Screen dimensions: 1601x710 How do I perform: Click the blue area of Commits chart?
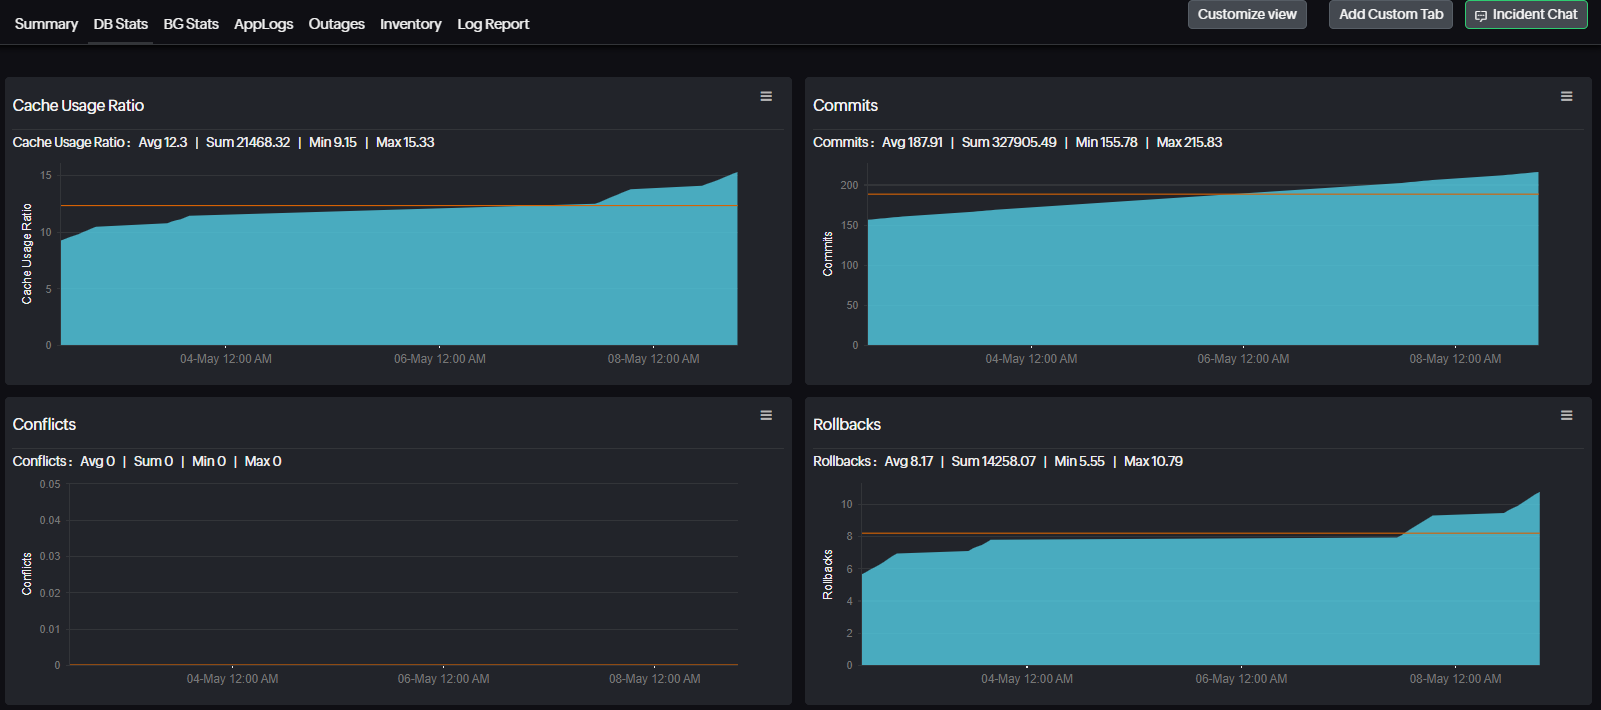(1200, 280)
